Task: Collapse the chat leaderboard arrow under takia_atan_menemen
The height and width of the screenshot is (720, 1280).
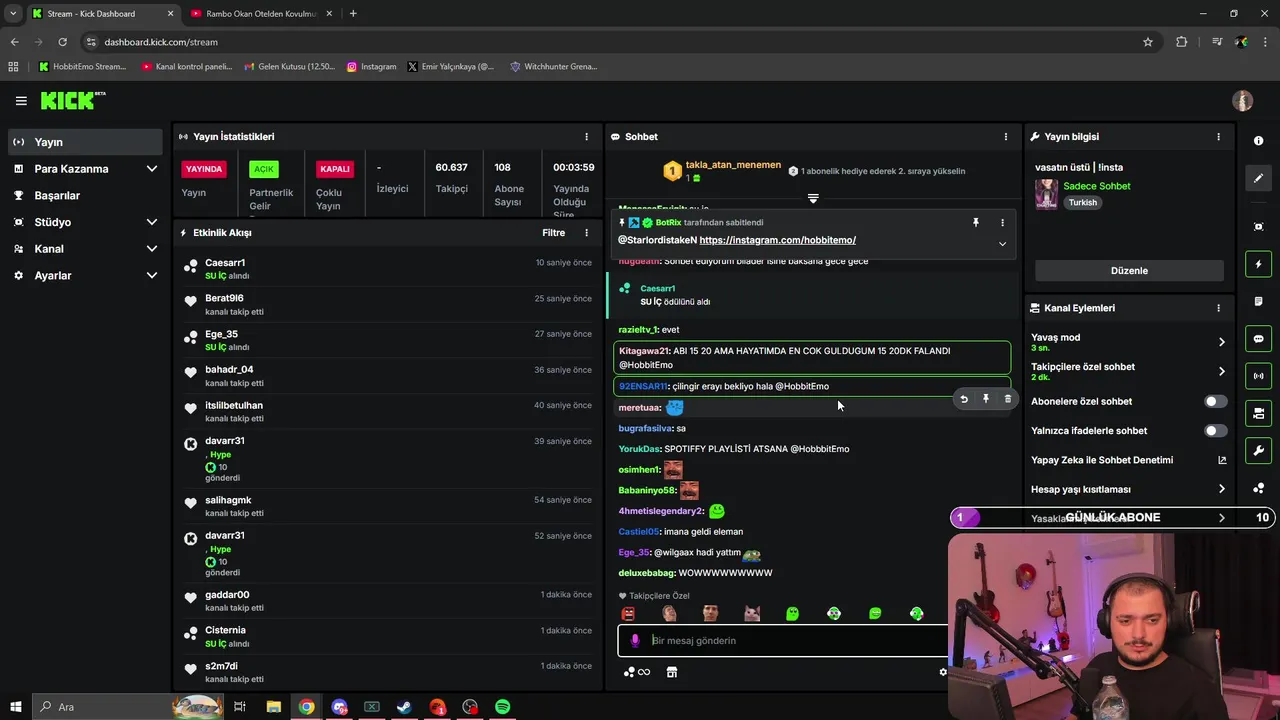Action: click(x=813, y=198)
